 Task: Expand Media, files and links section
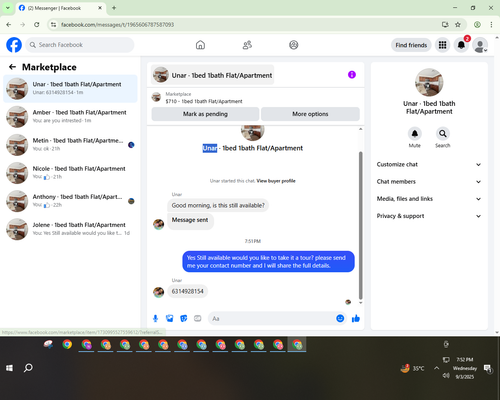point(429,199)
